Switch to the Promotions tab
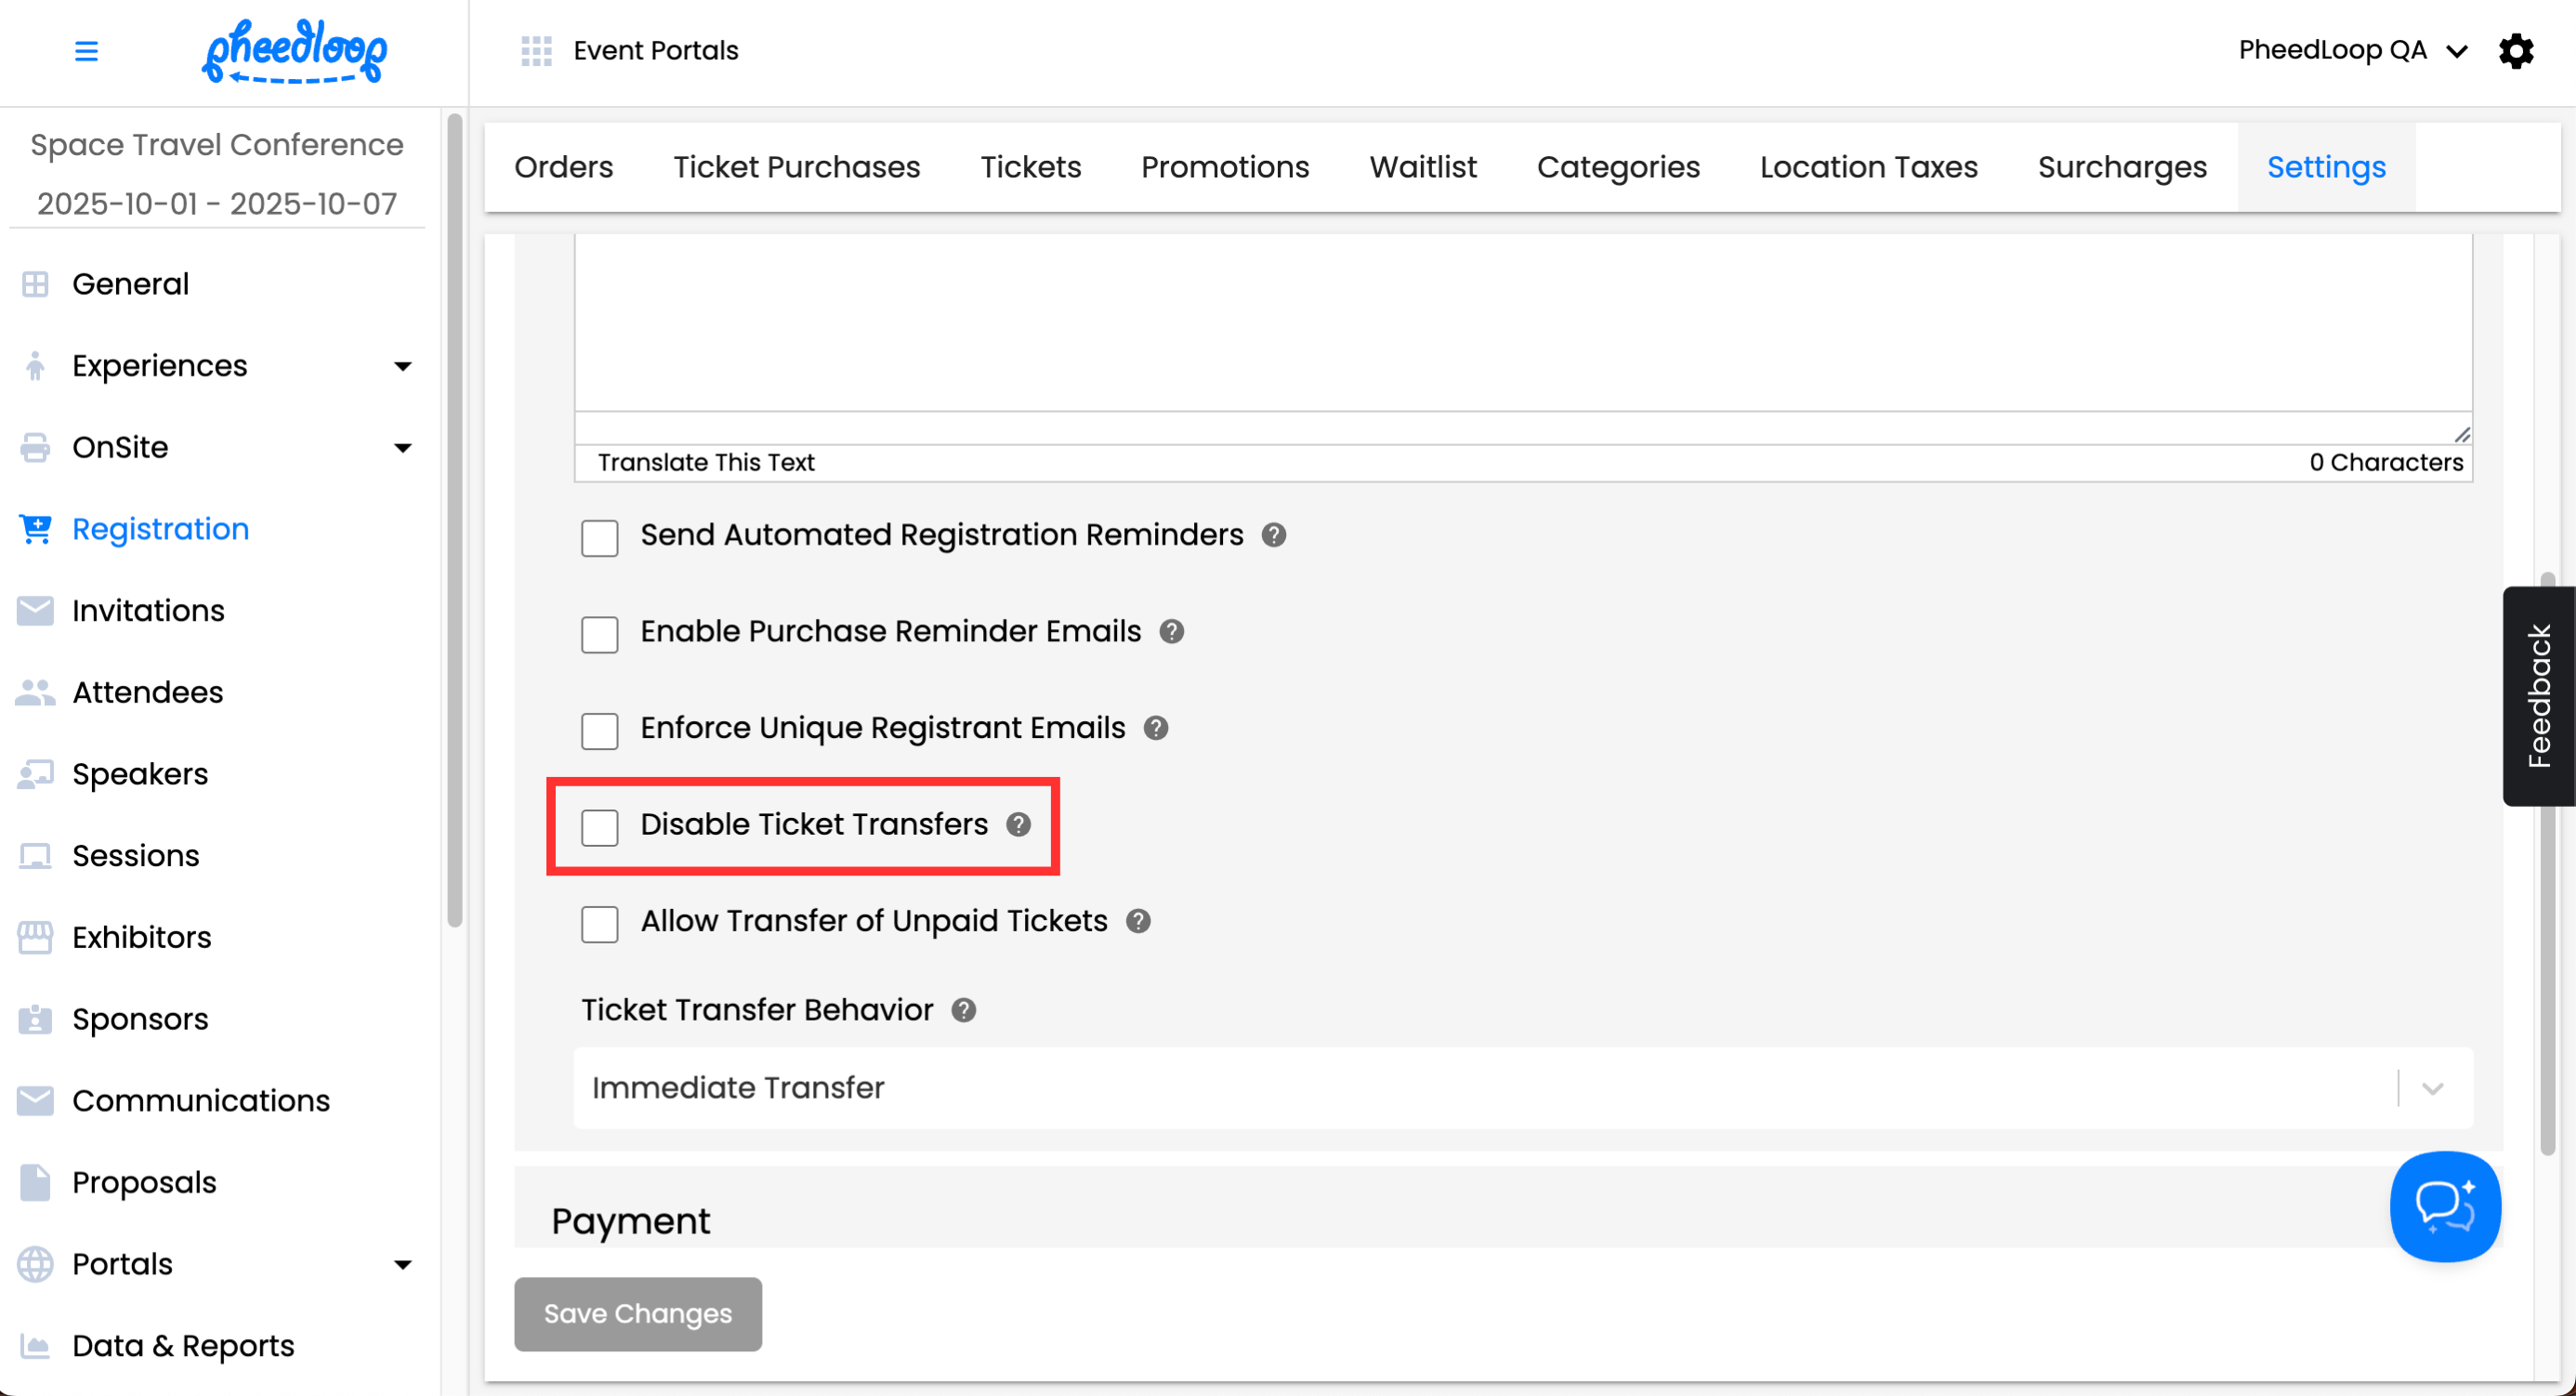2576x1396 pixels. point(1224,167)
